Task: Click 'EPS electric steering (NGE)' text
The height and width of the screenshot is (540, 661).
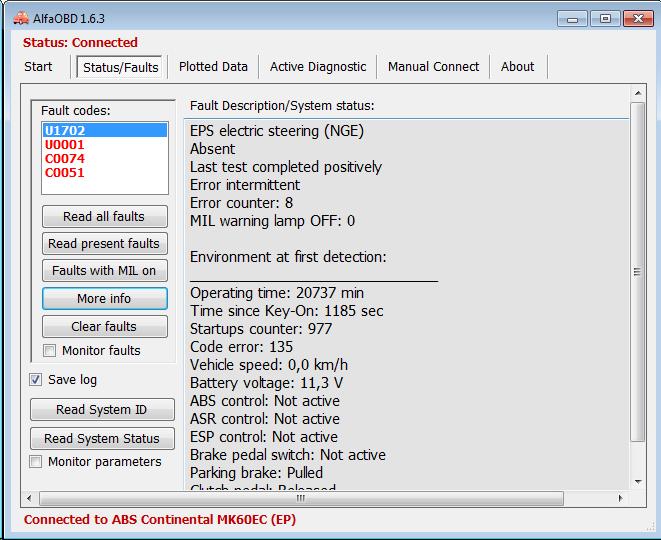Action: 277,131
